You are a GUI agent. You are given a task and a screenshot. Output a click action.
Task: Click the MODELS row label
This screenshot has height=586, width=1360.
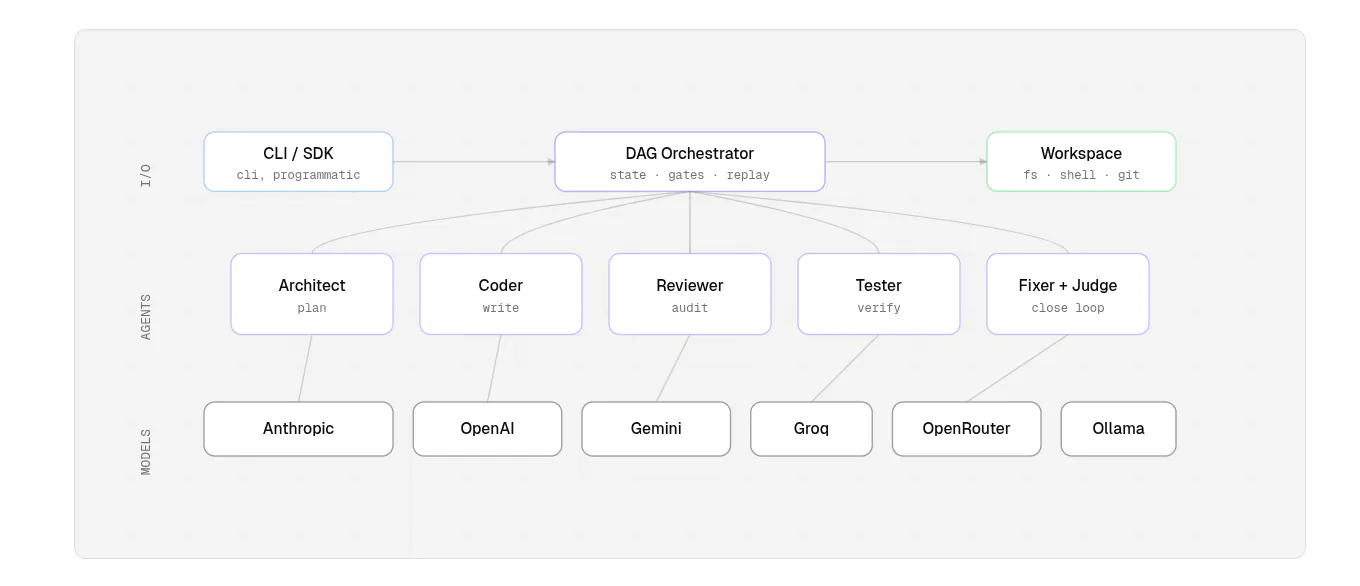pos(146,452)
